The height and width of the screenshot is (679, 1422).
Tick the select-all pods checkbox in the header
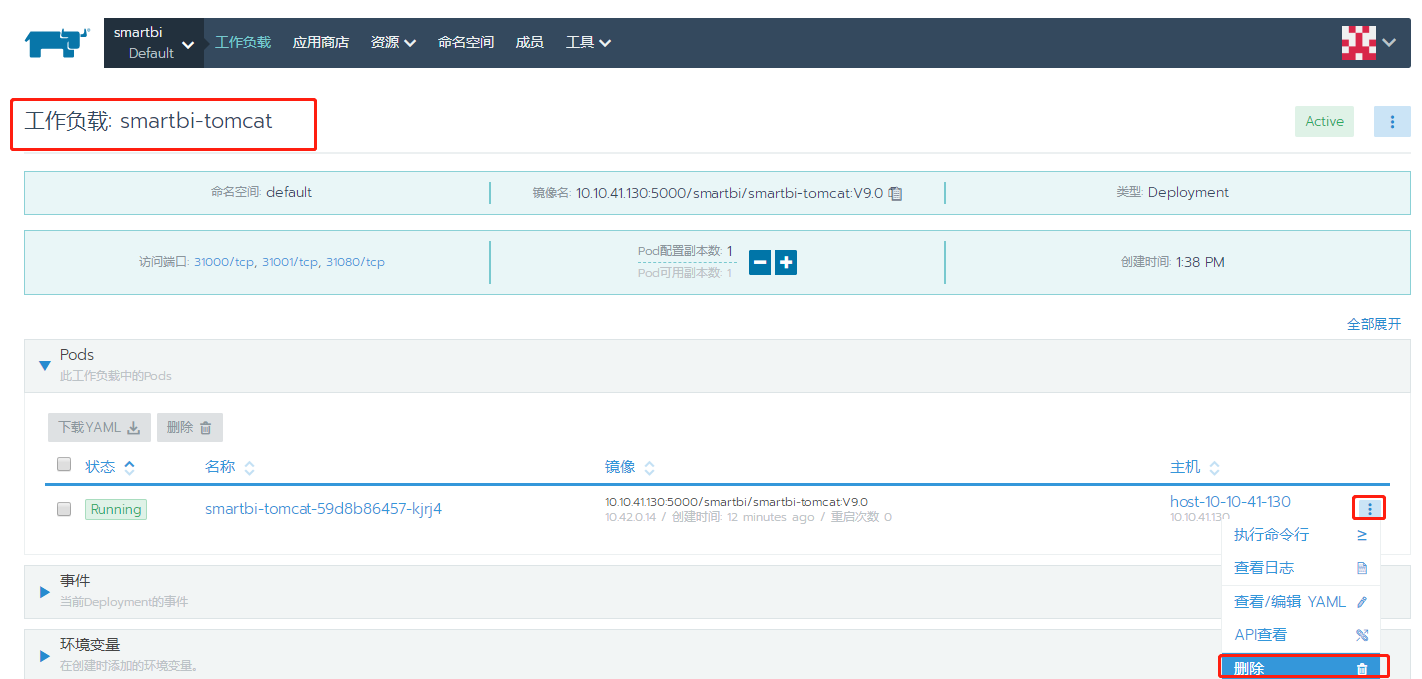pos(64,464)
